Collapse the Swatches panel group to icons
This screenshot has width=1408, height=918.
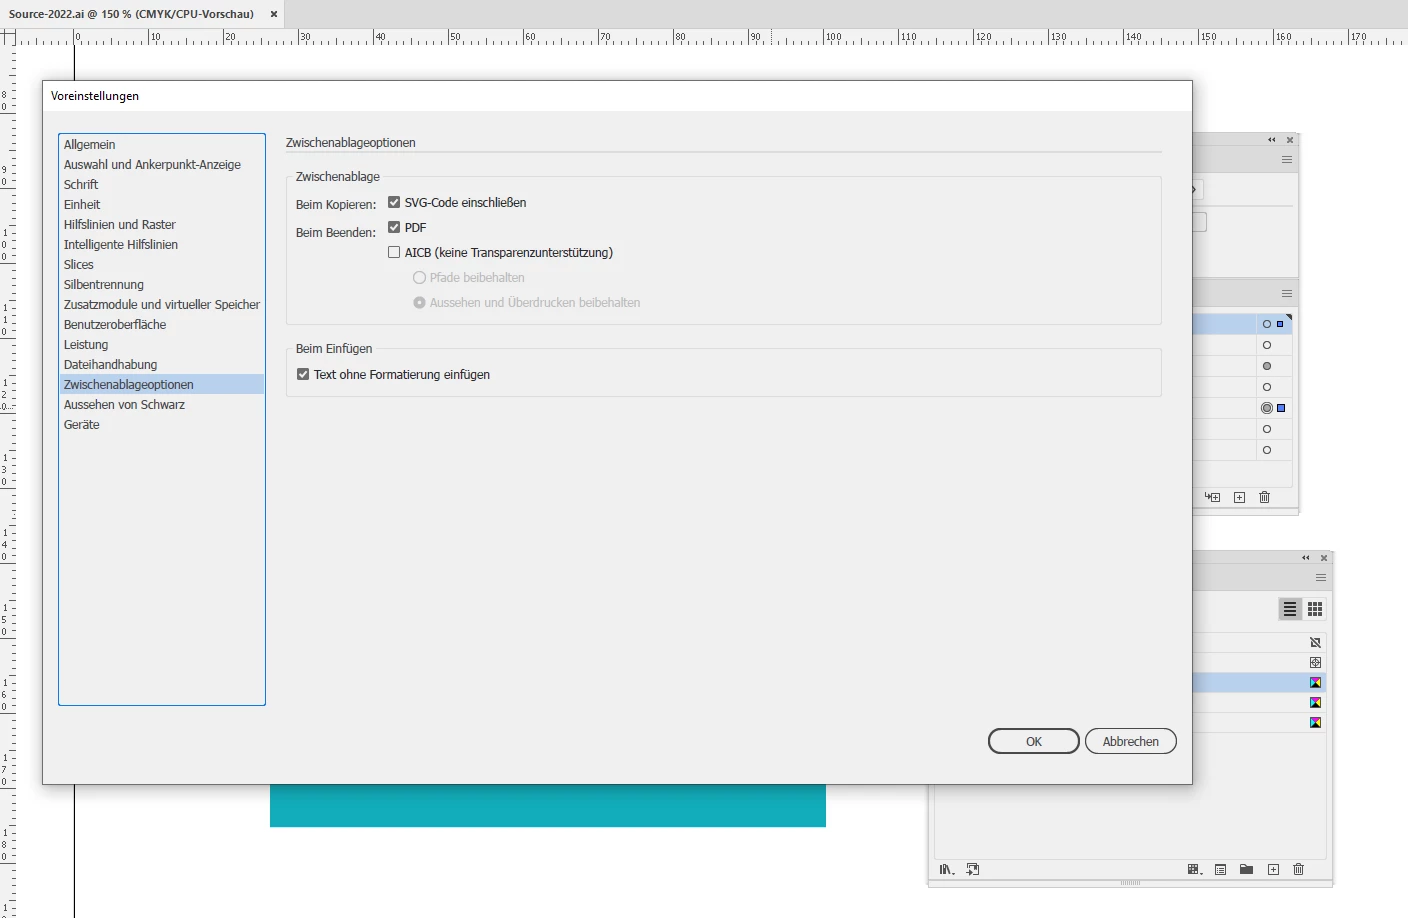coord(1306,558)
